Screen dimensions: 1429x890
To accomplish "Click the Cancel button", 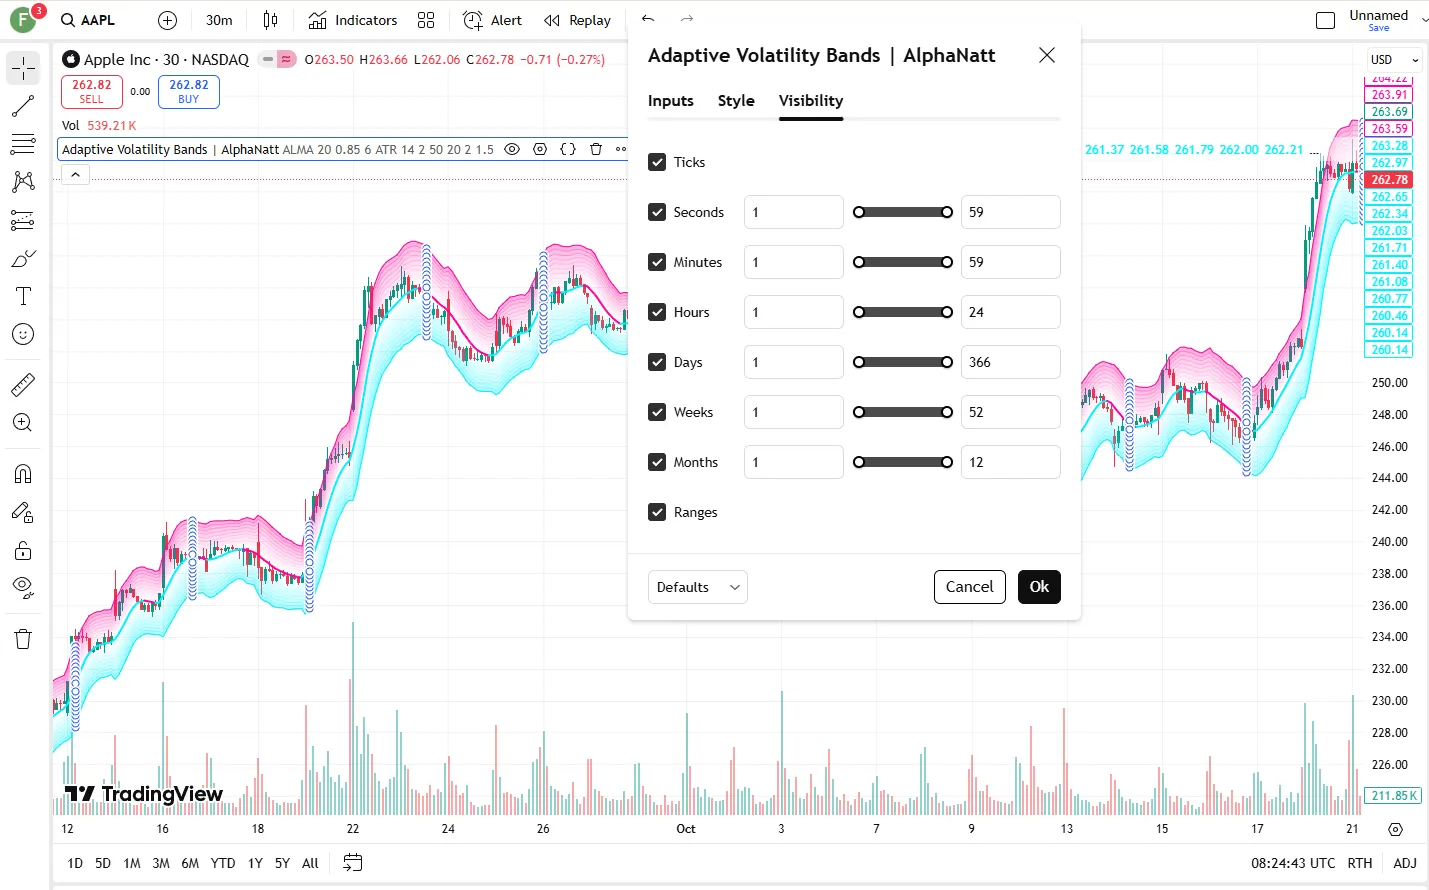I will (x=969, y=587).
